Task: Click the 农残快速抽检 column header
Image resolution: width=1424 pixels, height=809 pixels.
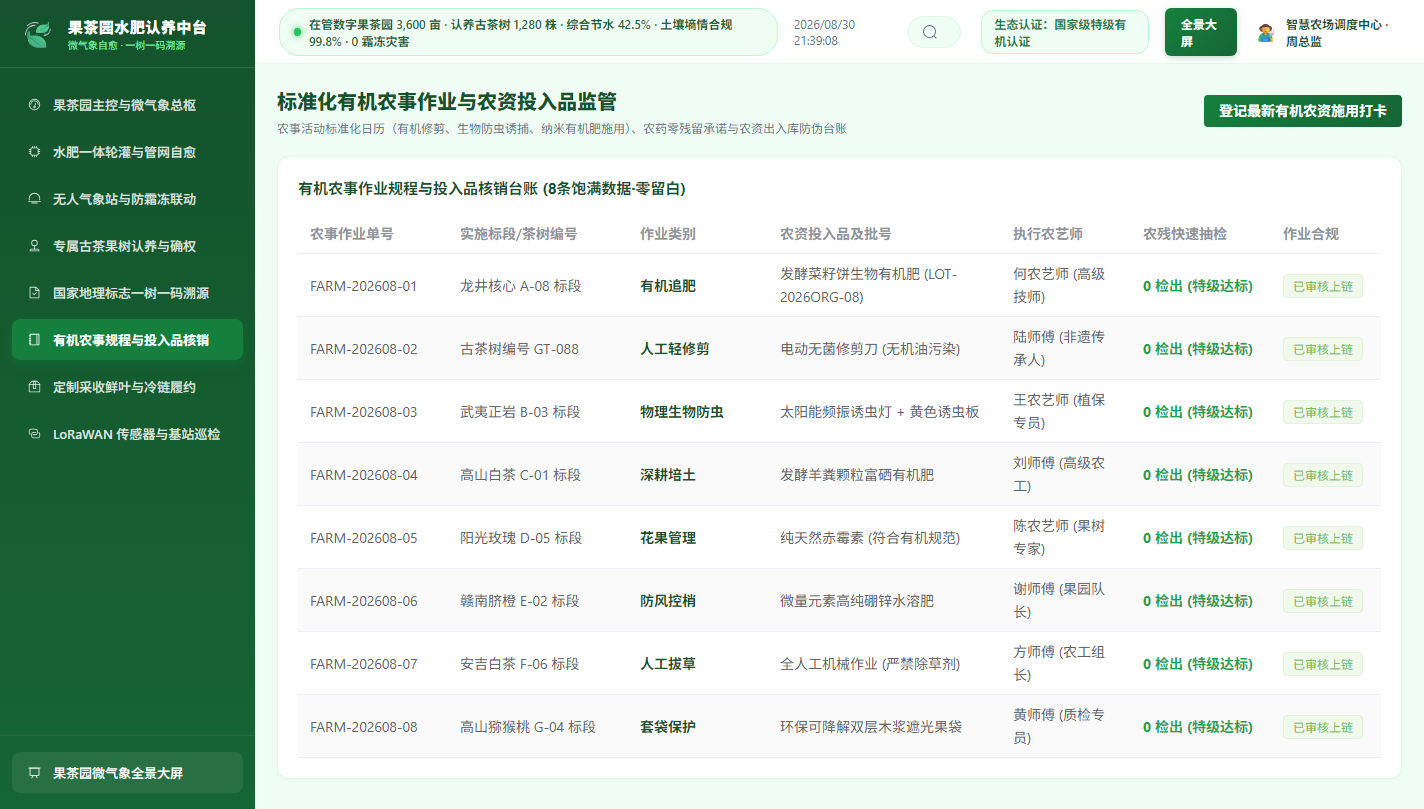Action: tap(1185, 234)
